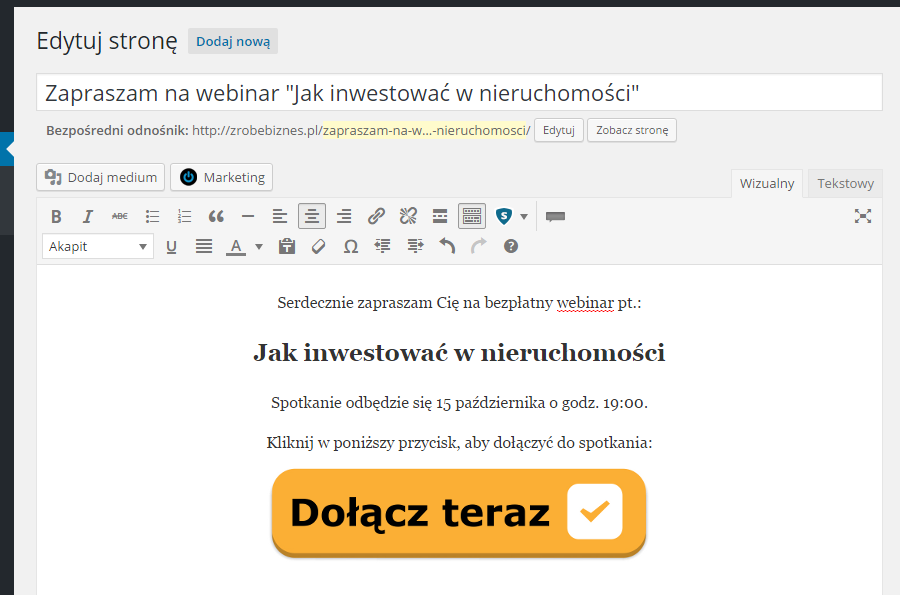Apply strikethrough formatting
This screenshot has width=900, height=595.
tap(119, 216)
